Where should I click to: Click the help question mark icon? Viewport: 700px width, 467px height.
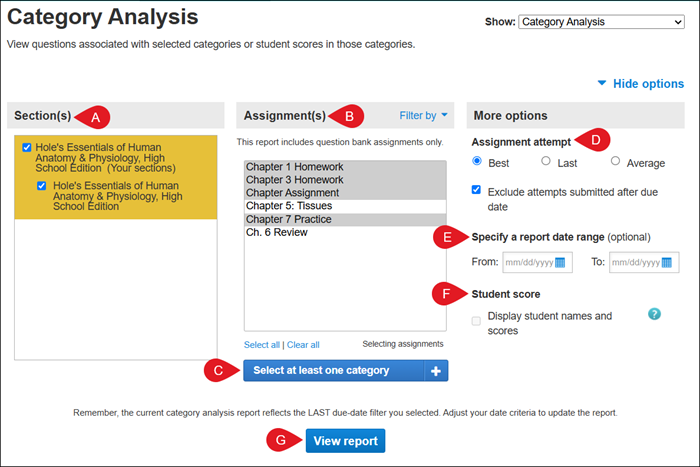point(654,314)
